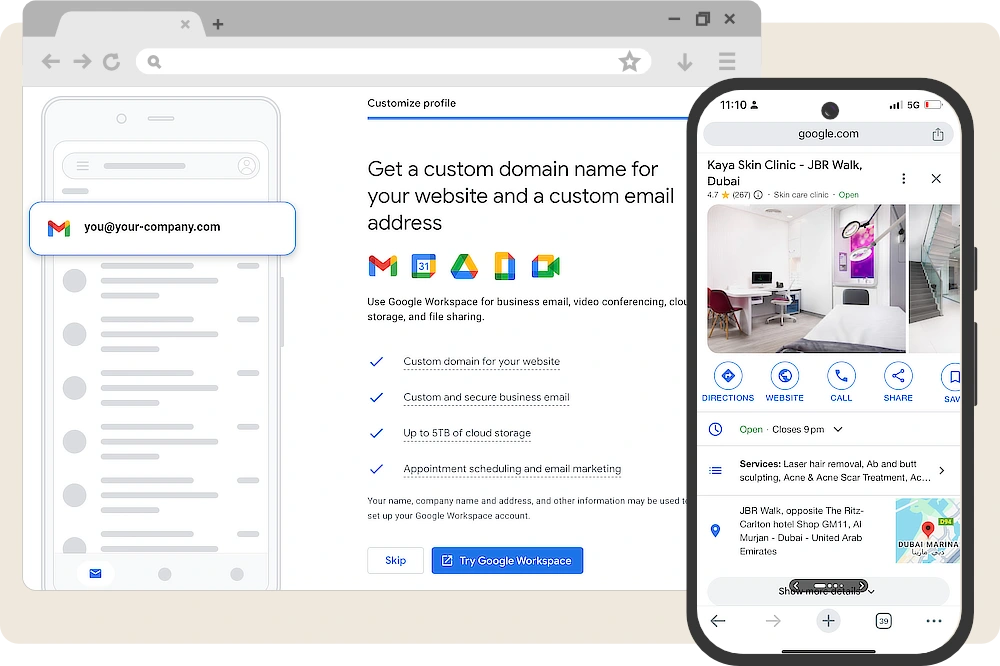
Task: Close the current browser tab
Action: click(185, 24)
